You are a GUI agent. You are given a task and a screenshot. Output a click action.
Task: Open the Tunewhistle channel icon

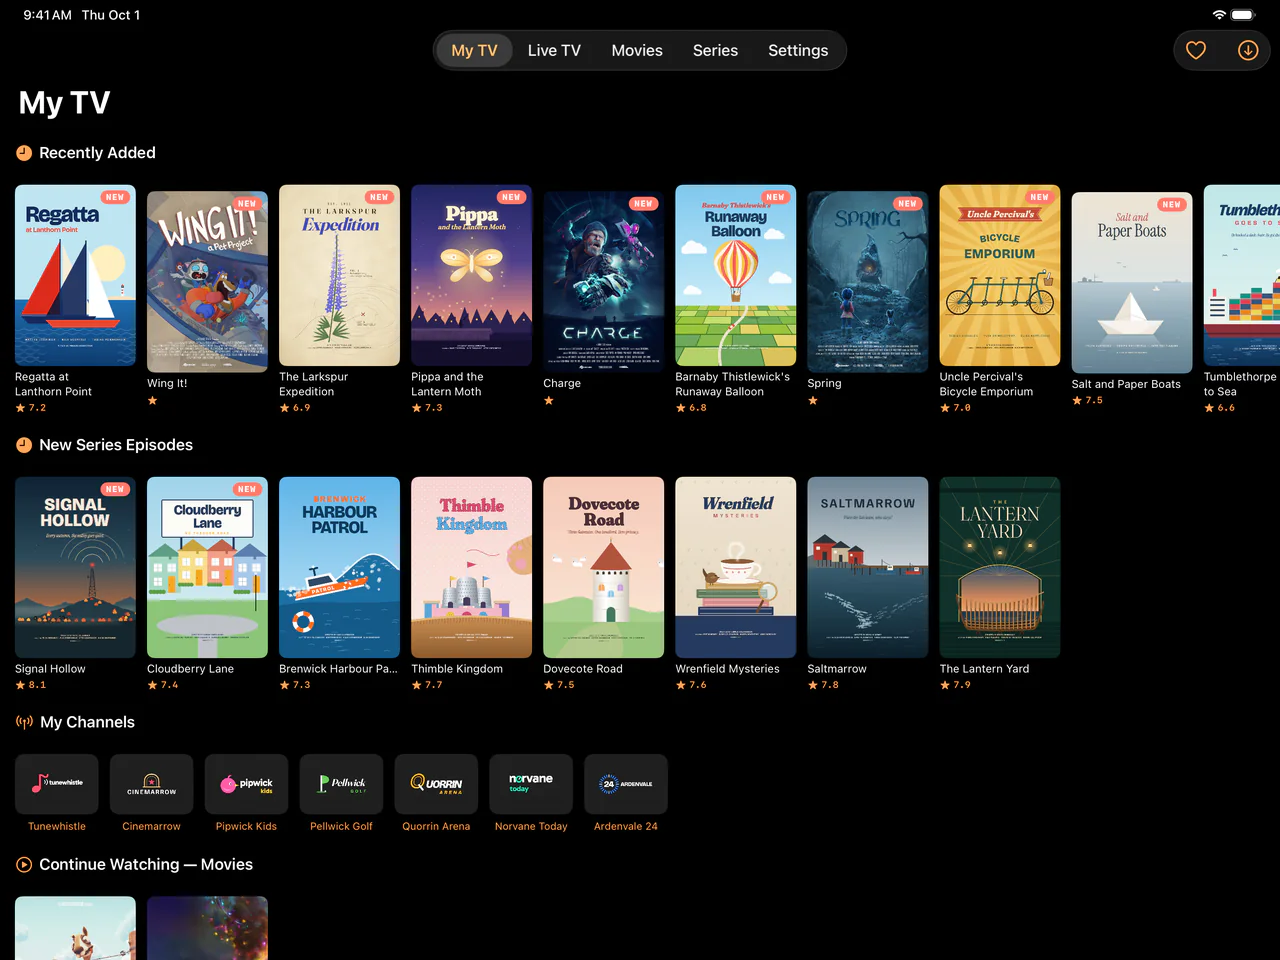click(x=57, y=784)
